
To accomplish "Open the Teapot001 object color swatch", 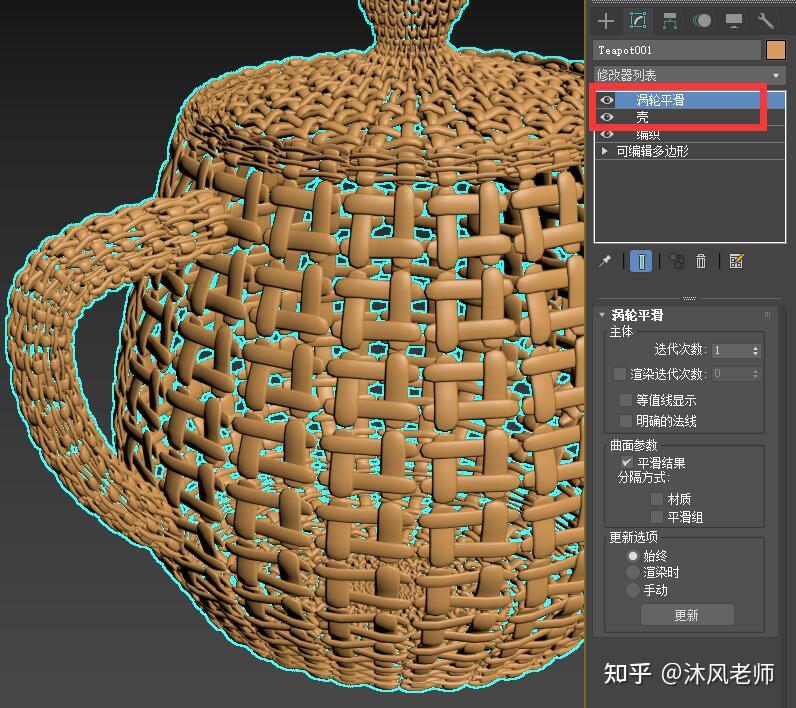I will click(x=776, y=50).
